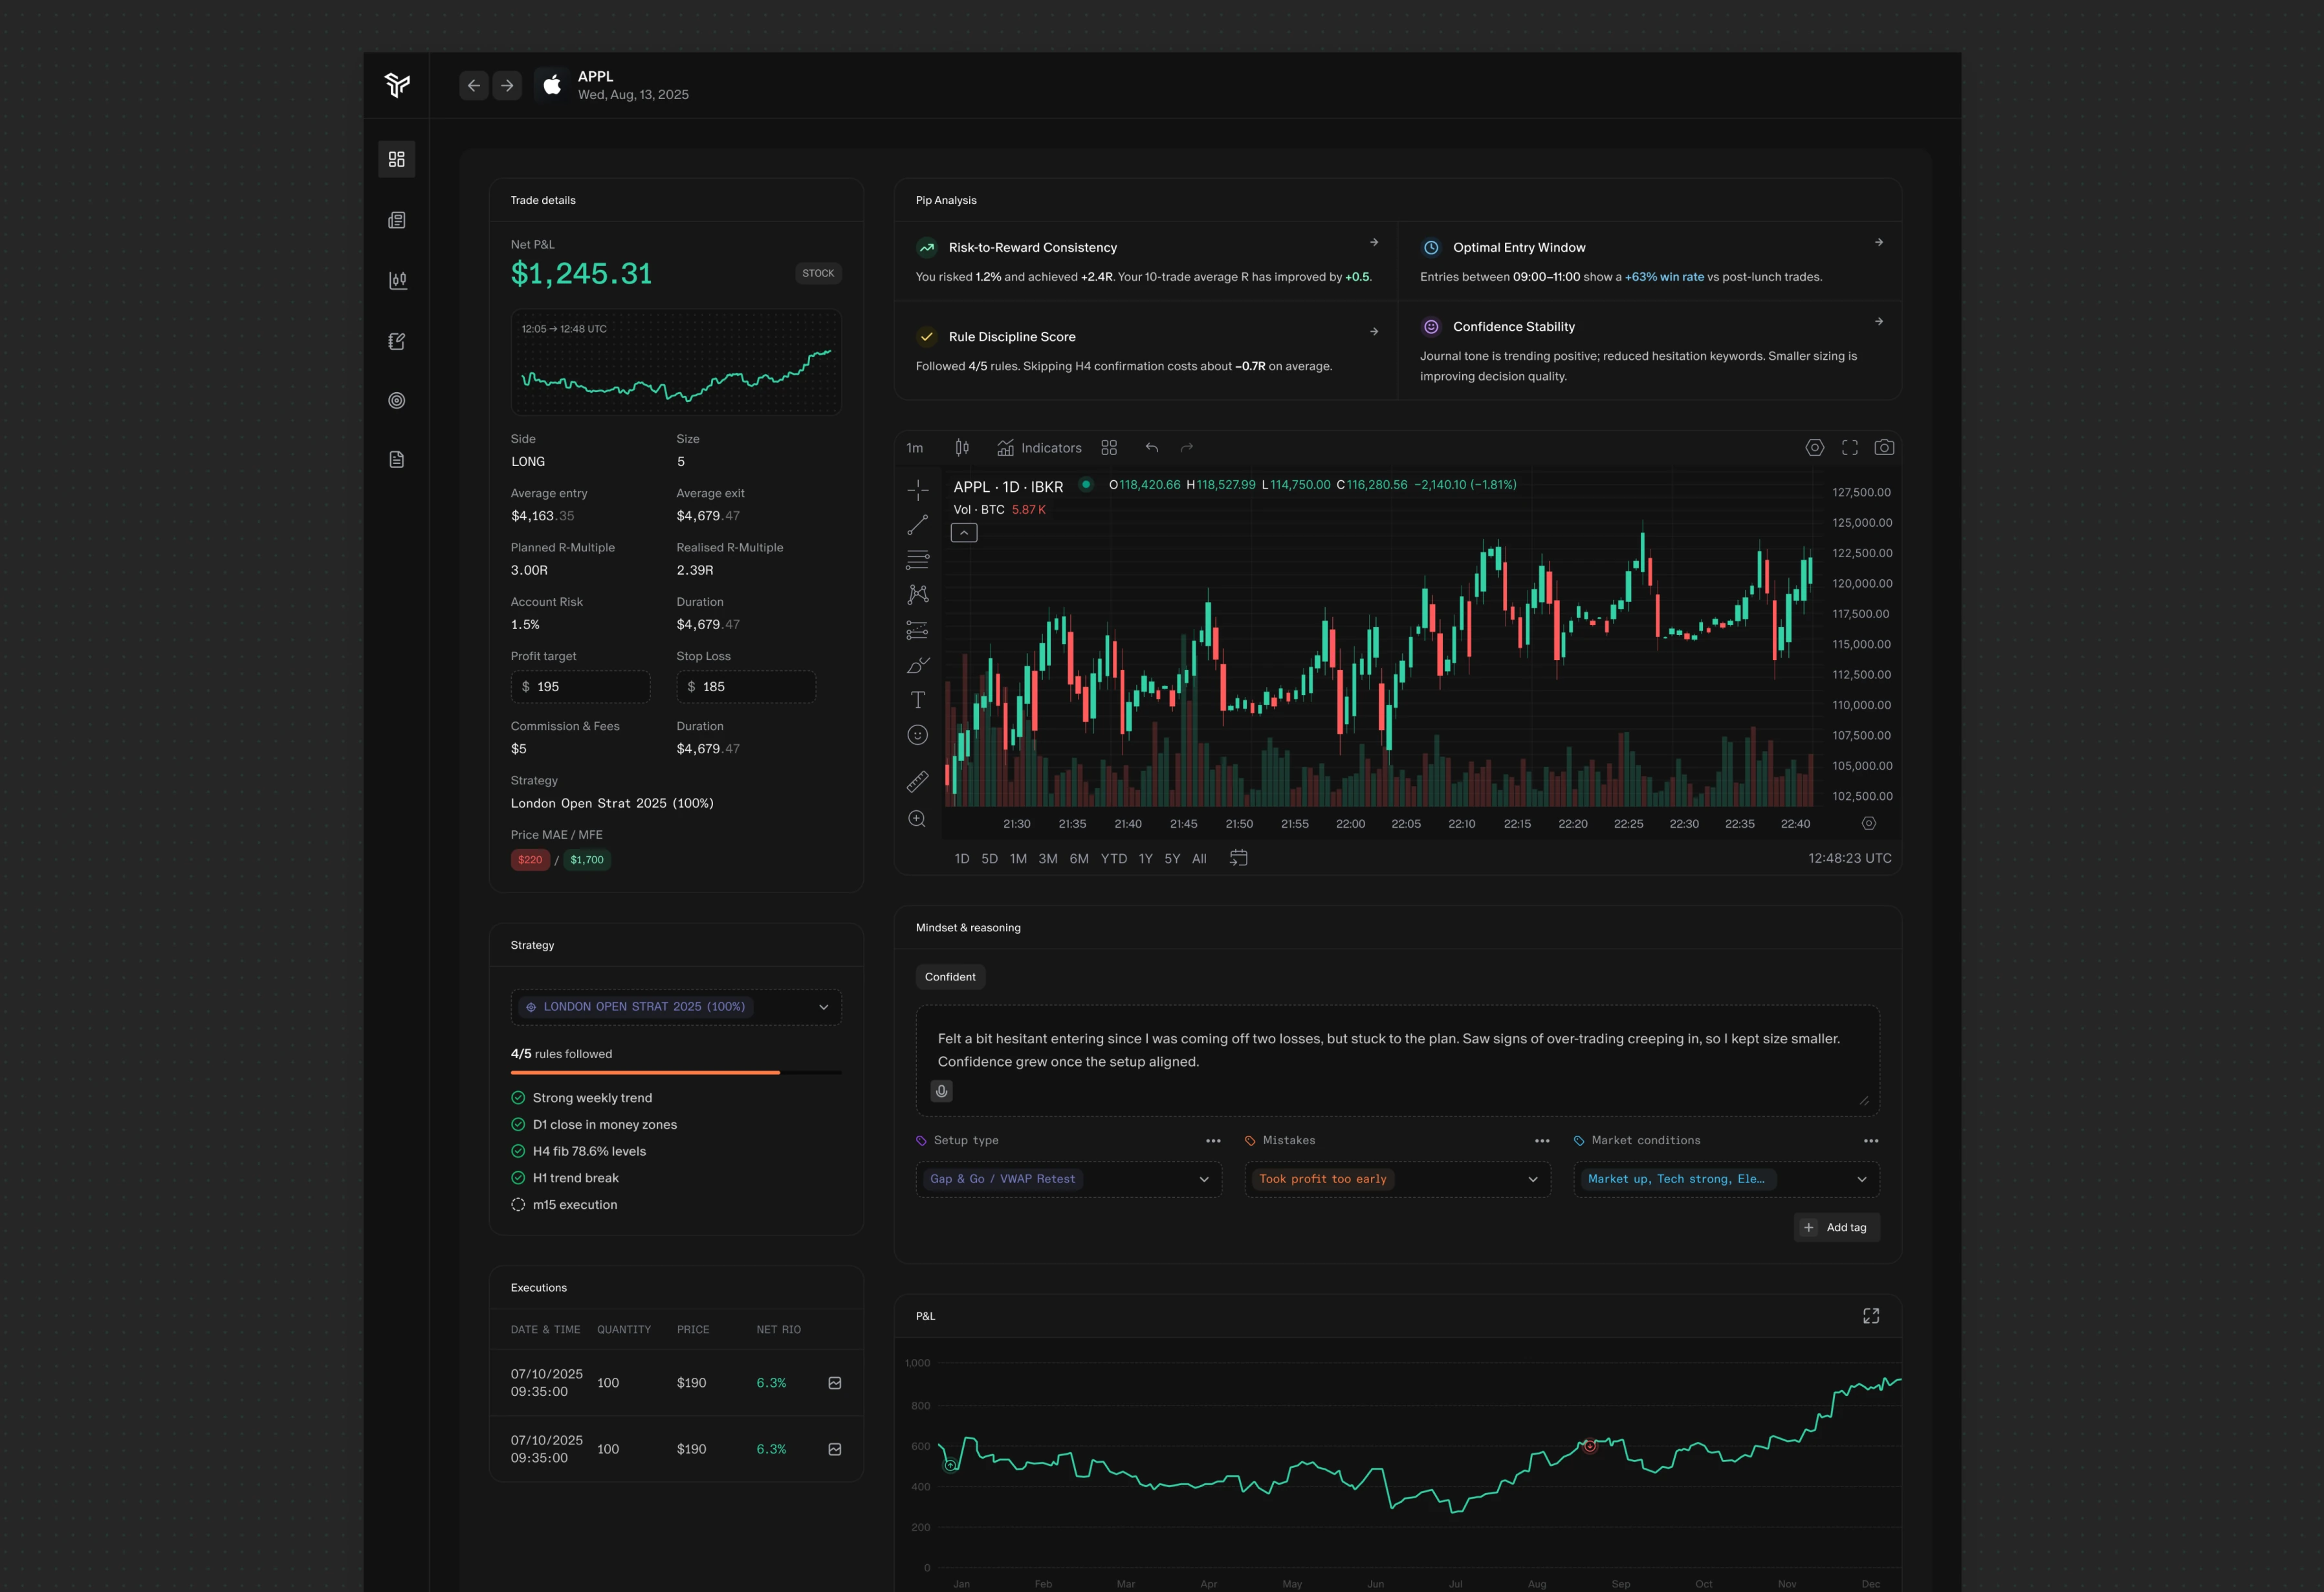Enter fullscreen chart mode

coord(1850,448)
